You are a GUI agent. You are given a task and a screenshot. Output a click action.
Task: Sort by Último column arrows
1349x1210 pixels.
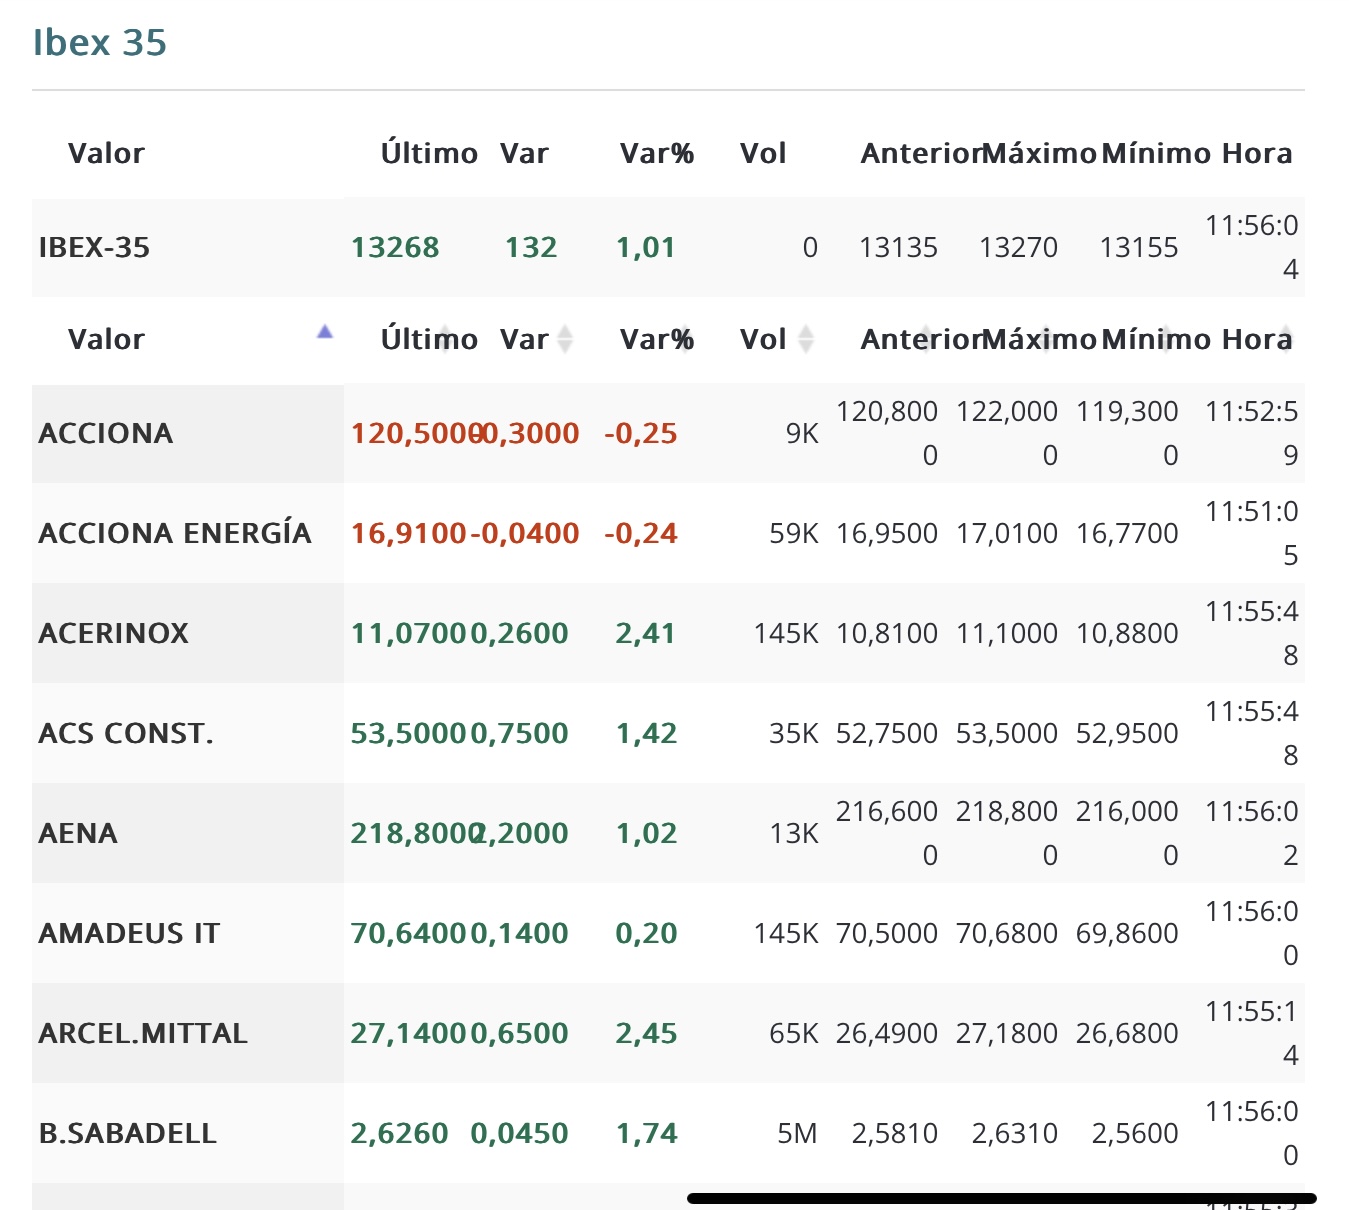(x=444, y=339)
